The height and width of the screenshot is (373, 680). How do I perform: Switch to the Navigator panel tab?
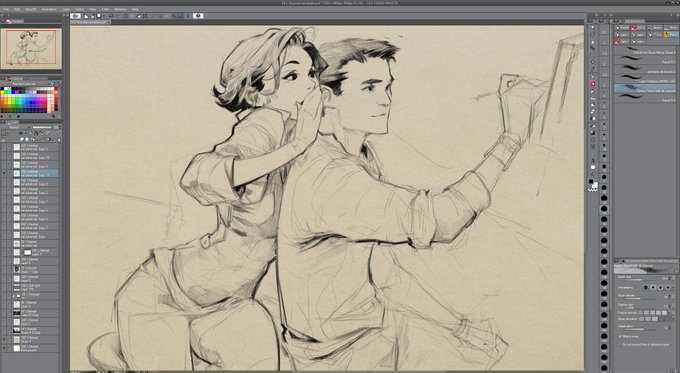[15, 21]
